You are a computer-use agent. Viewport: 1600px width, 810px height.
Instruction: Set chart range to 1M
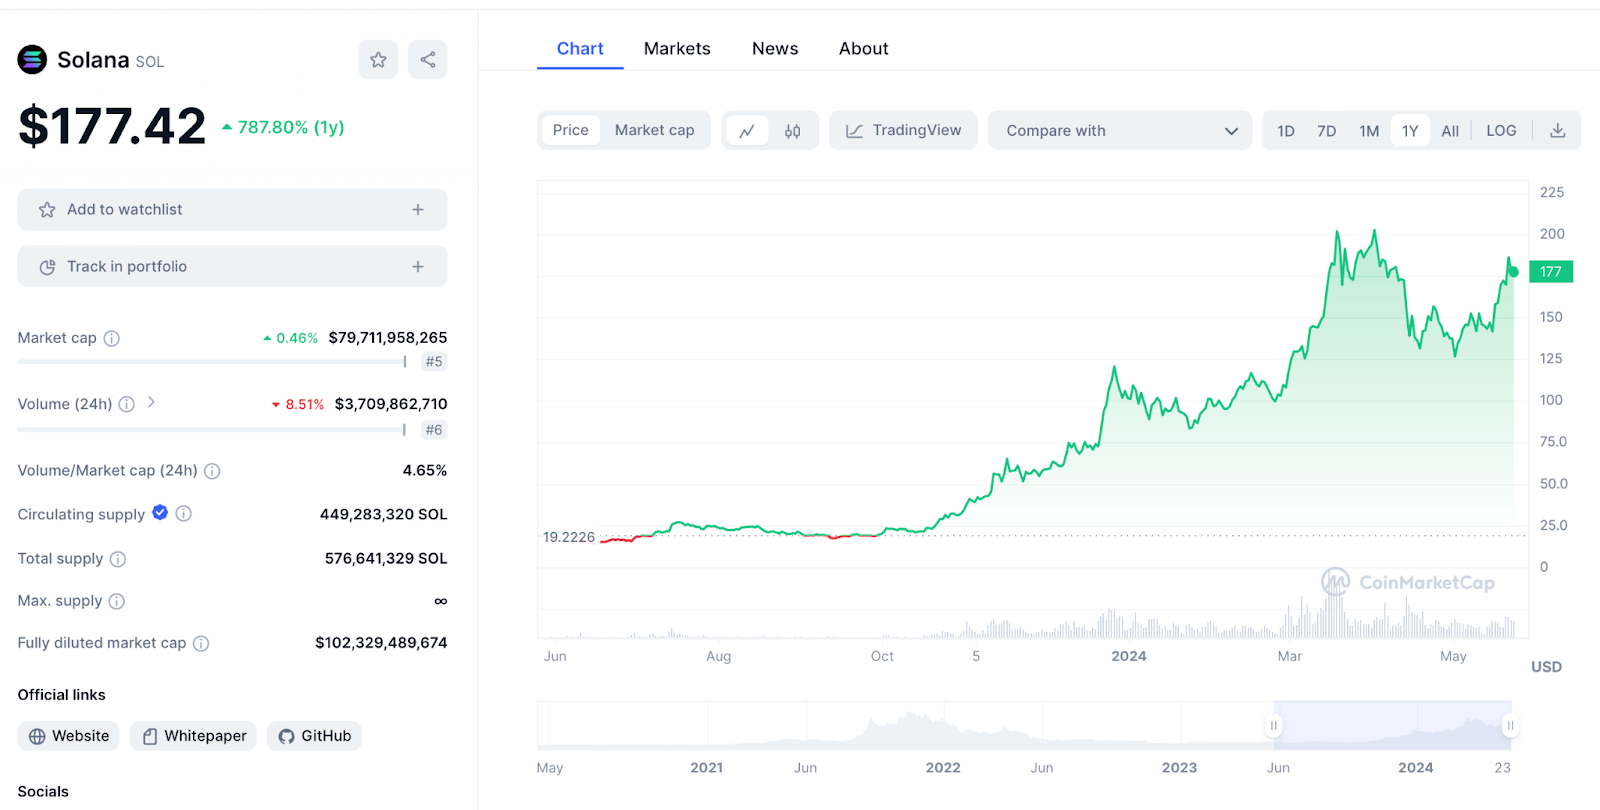coord(1369,131)
